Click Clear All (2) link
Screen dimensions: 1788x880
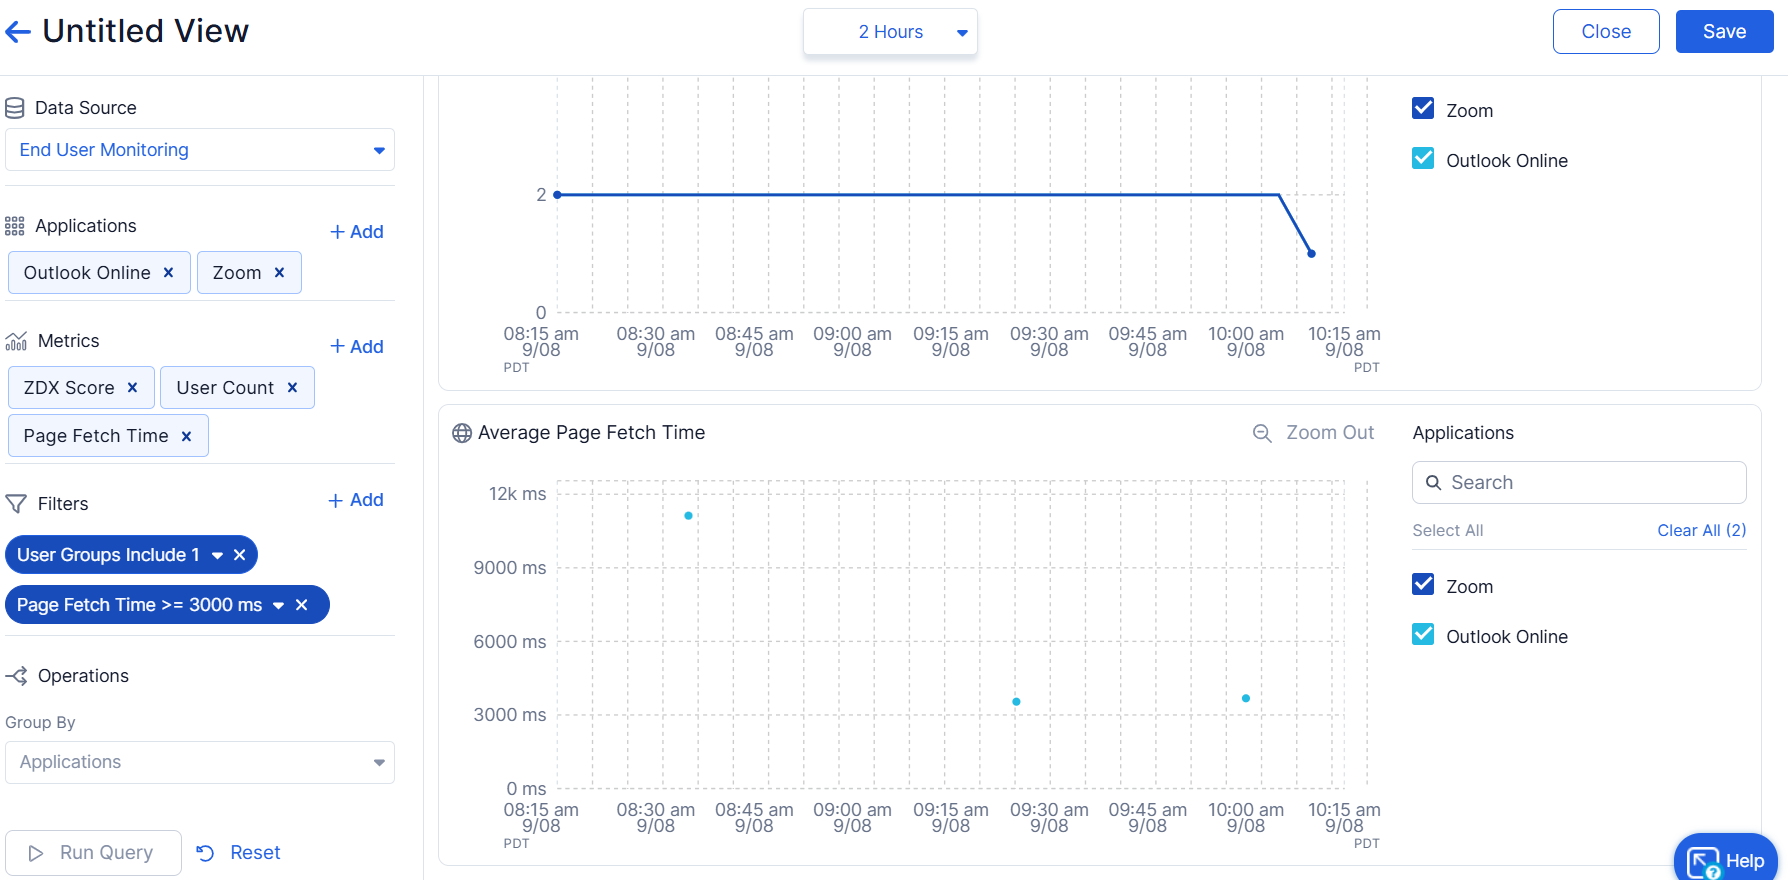[1701, 530]
